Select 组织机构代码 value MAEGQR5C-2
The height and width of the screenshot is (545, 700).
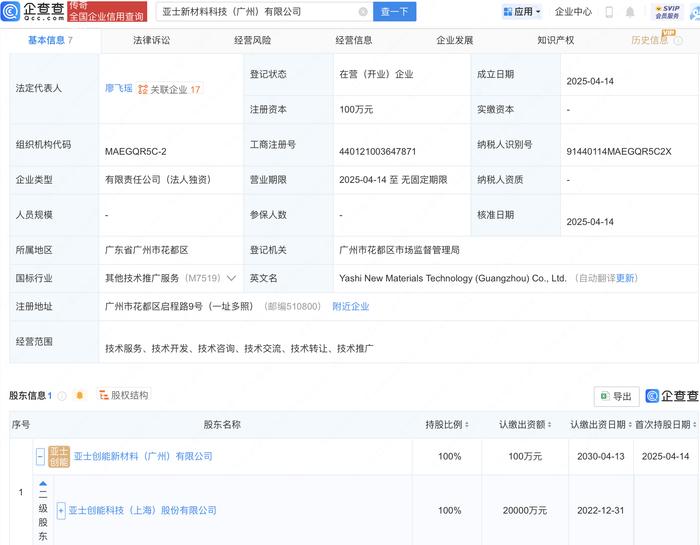pyautogui.click(x=136, y=152)
